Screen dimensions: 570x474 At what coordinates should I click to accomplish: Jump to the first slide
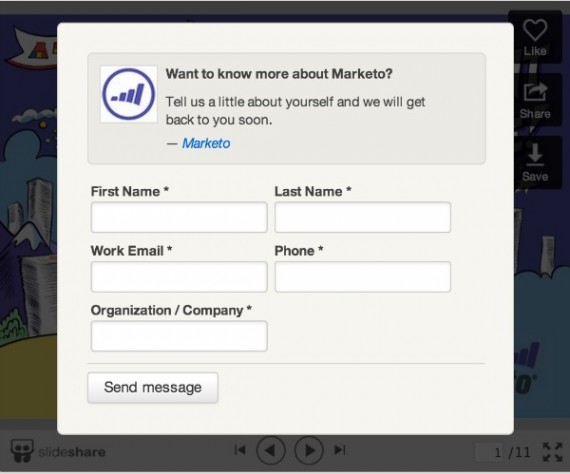click(x=240, y=450)
